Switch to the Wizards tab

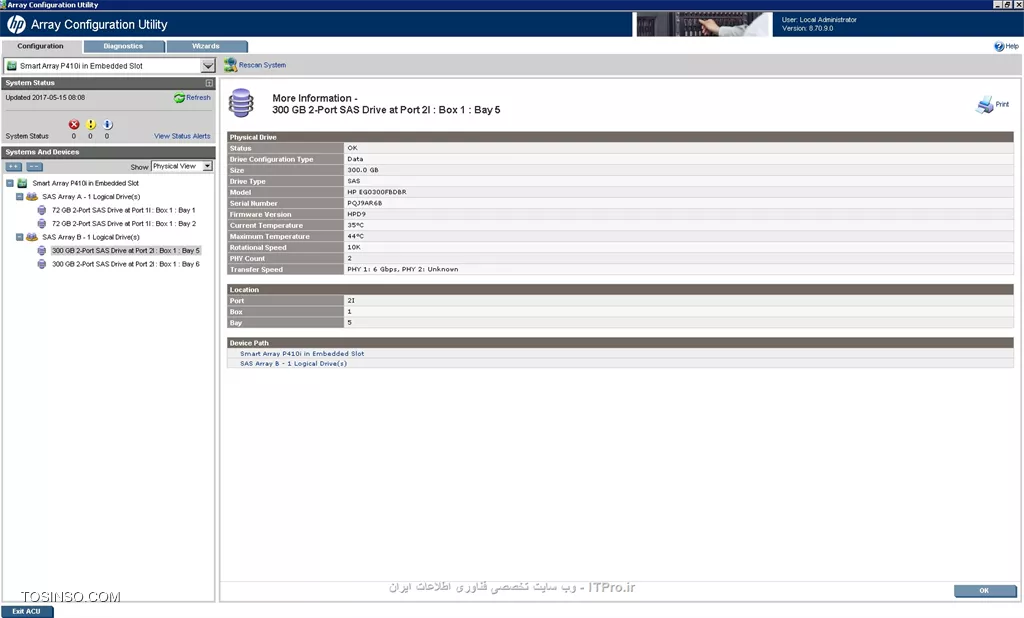[x=206, y=46]
